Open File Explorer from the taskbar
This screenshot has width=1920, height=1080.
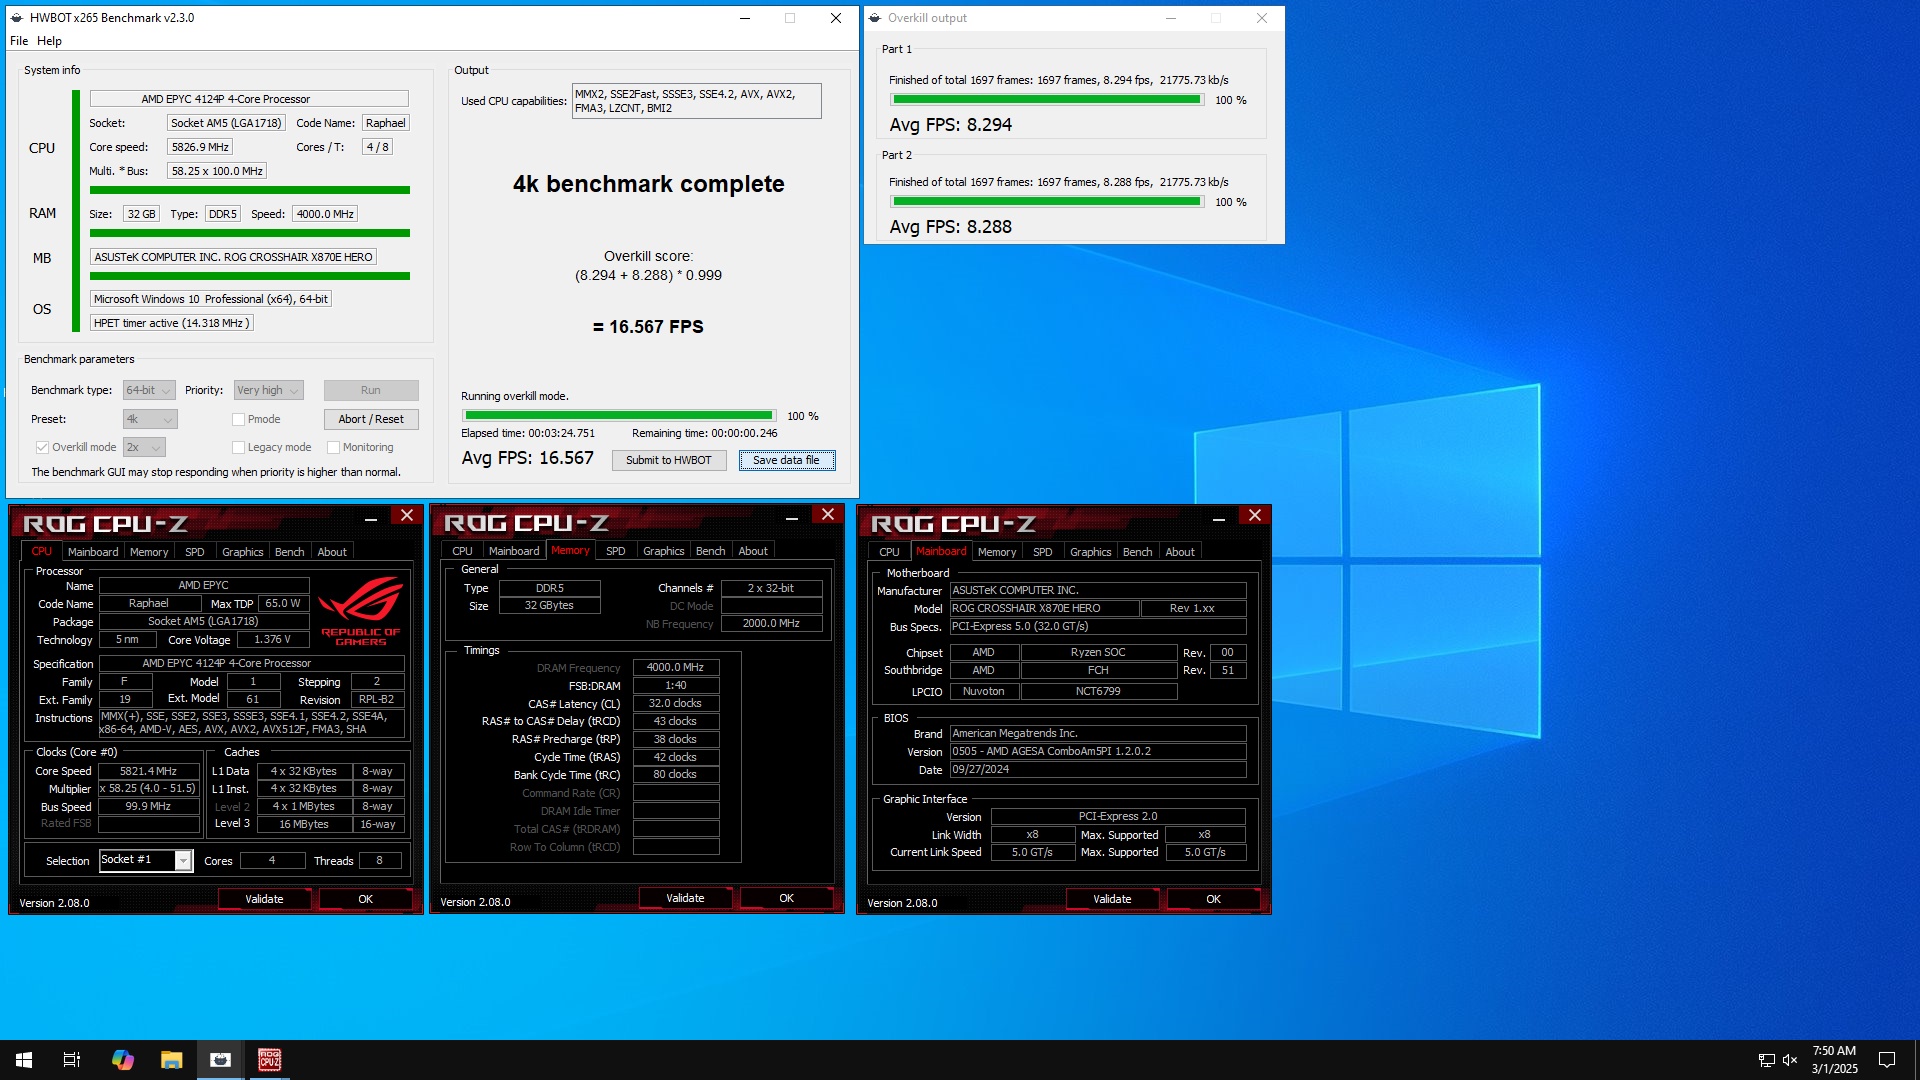pos(172,1060)
